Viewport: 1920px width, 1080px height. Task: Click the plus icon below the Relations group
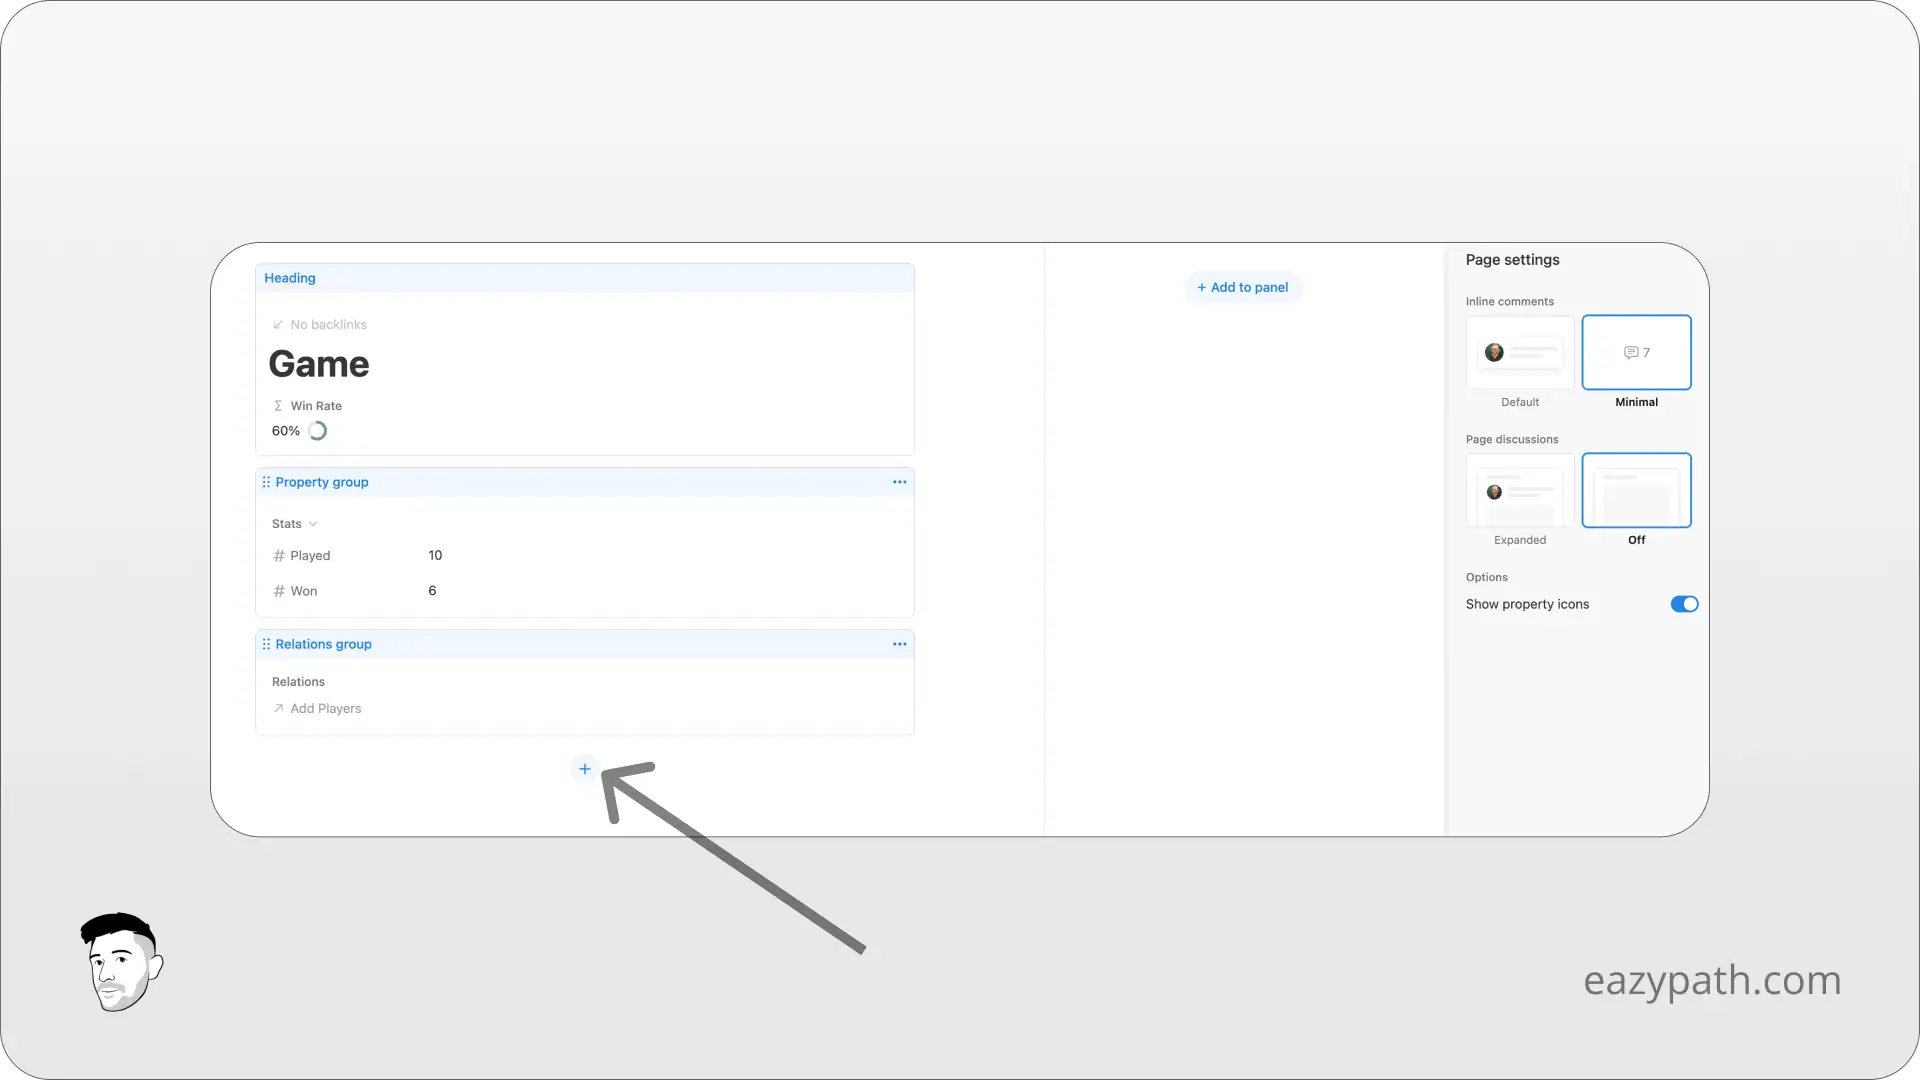[x=584, y=768]
